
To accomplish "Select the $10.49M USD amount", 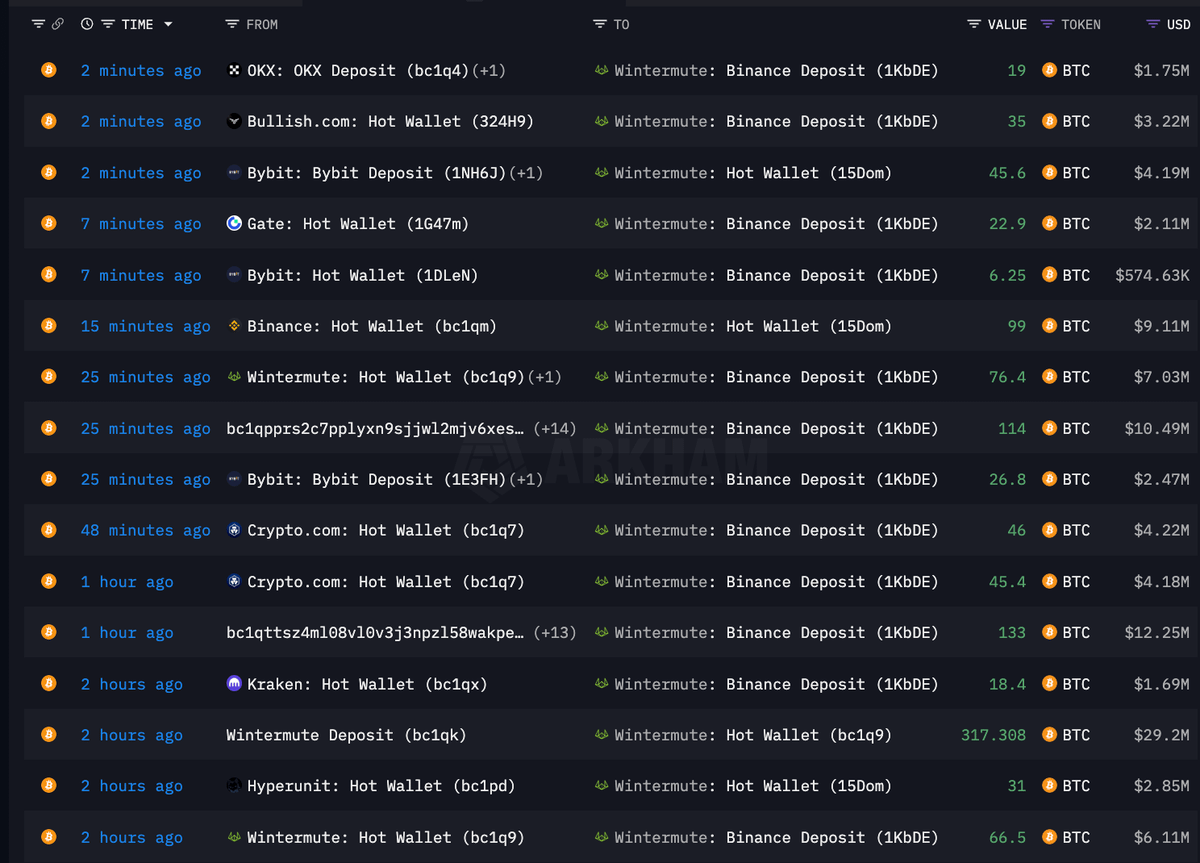I will tap(1157, 428).
